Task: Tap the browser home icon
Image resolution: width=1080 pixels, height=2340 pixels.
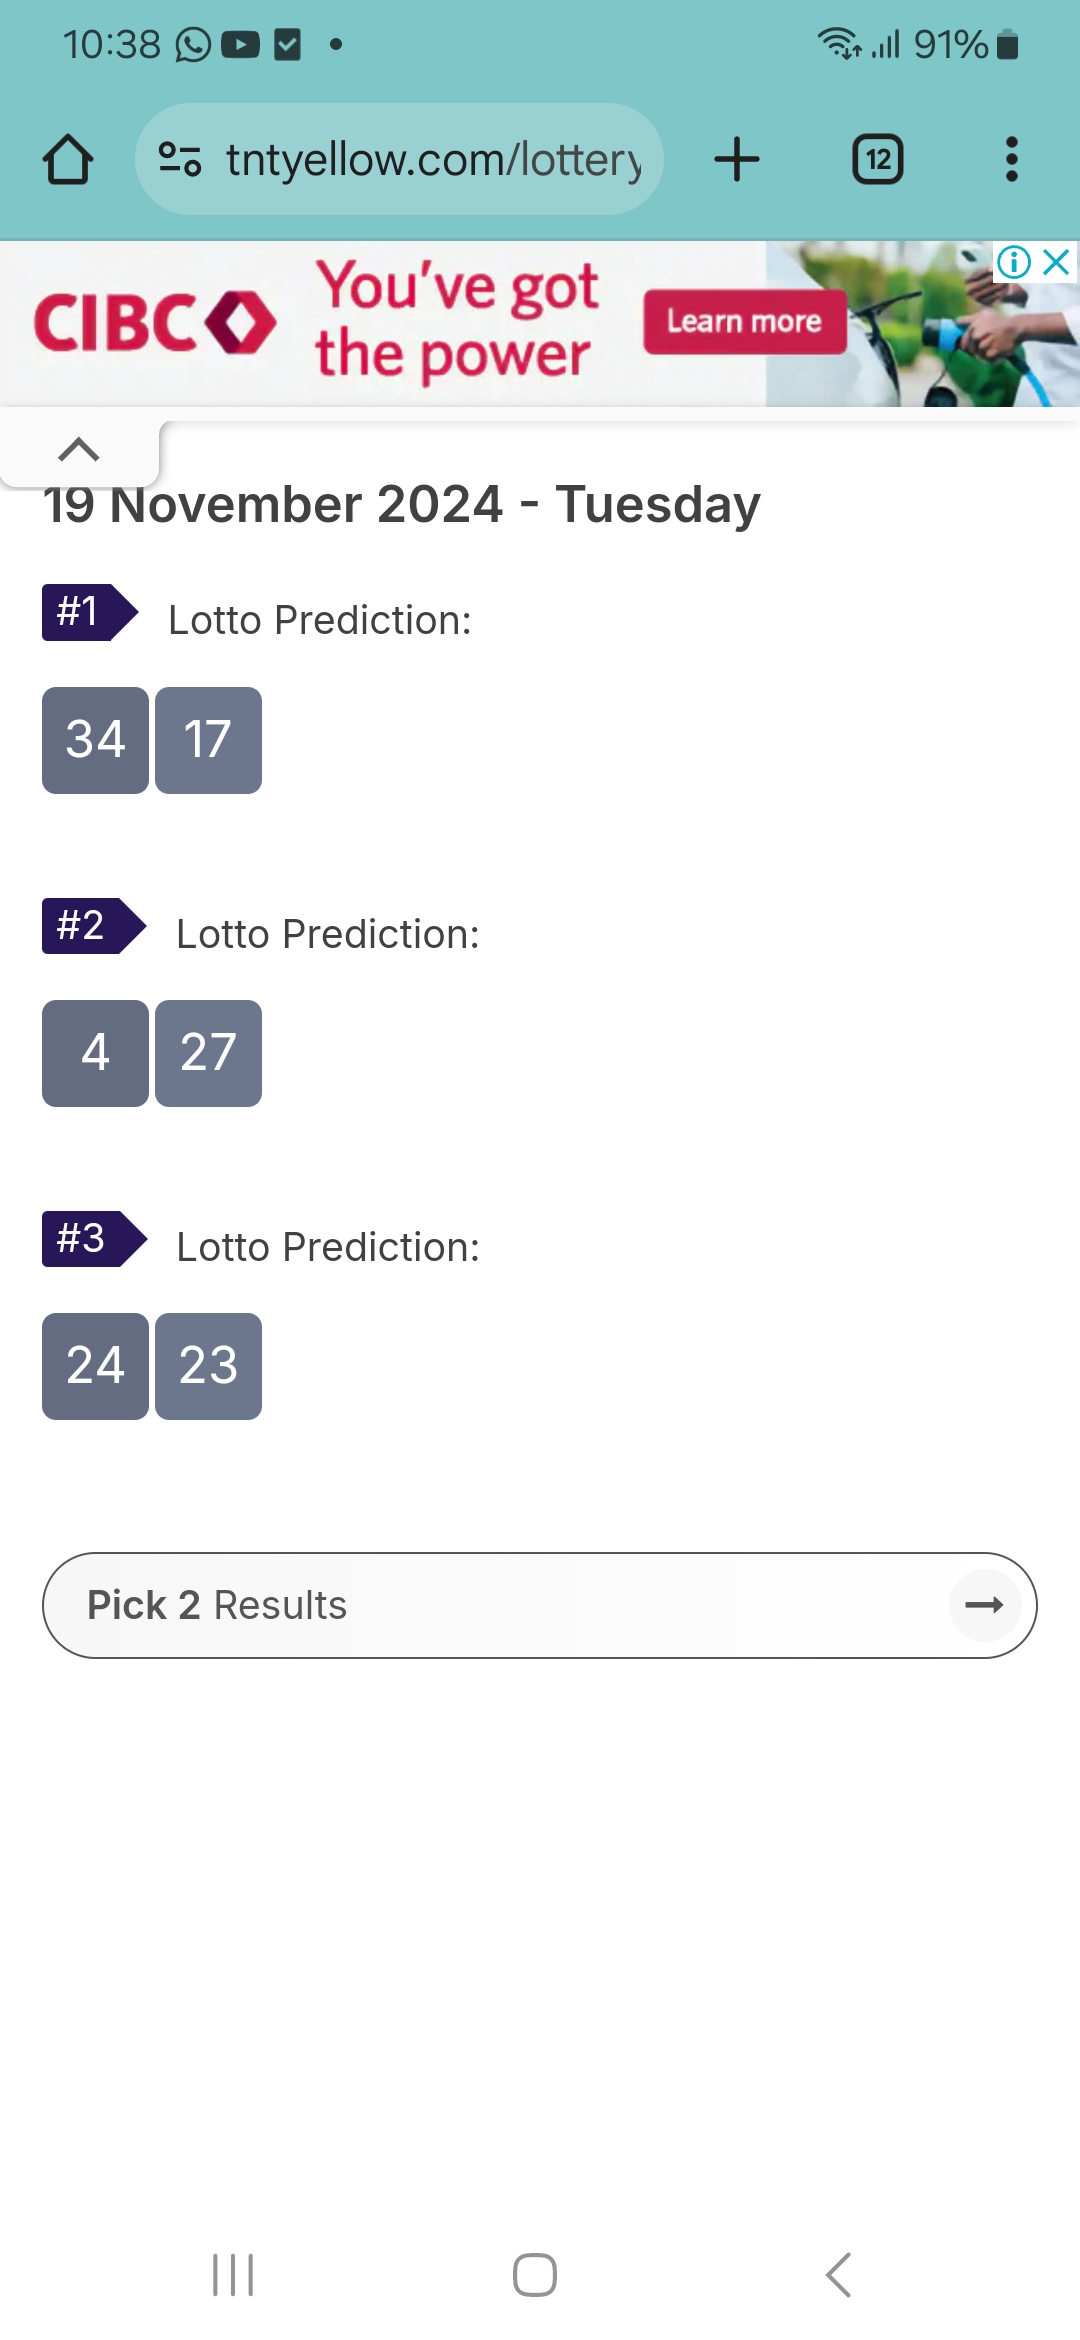Action: (68, 160)
